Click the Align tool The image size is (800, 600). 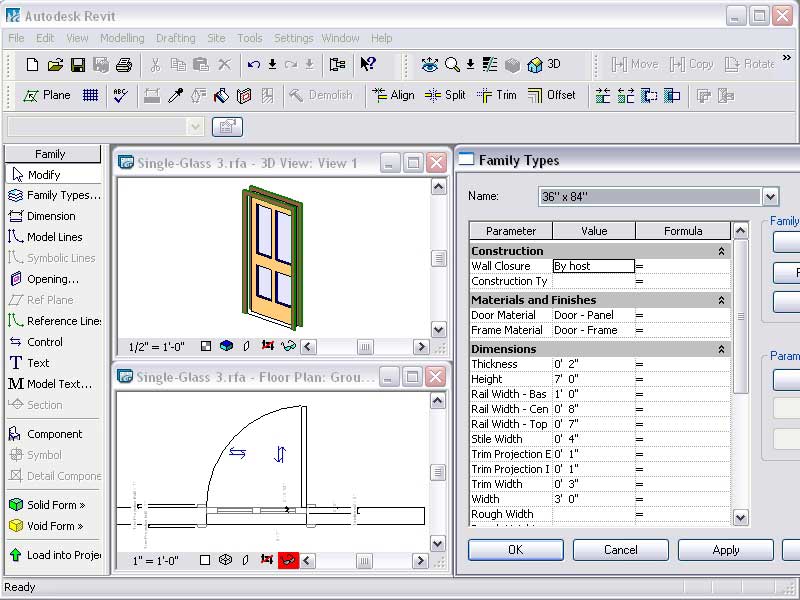(x=393, y=95)
